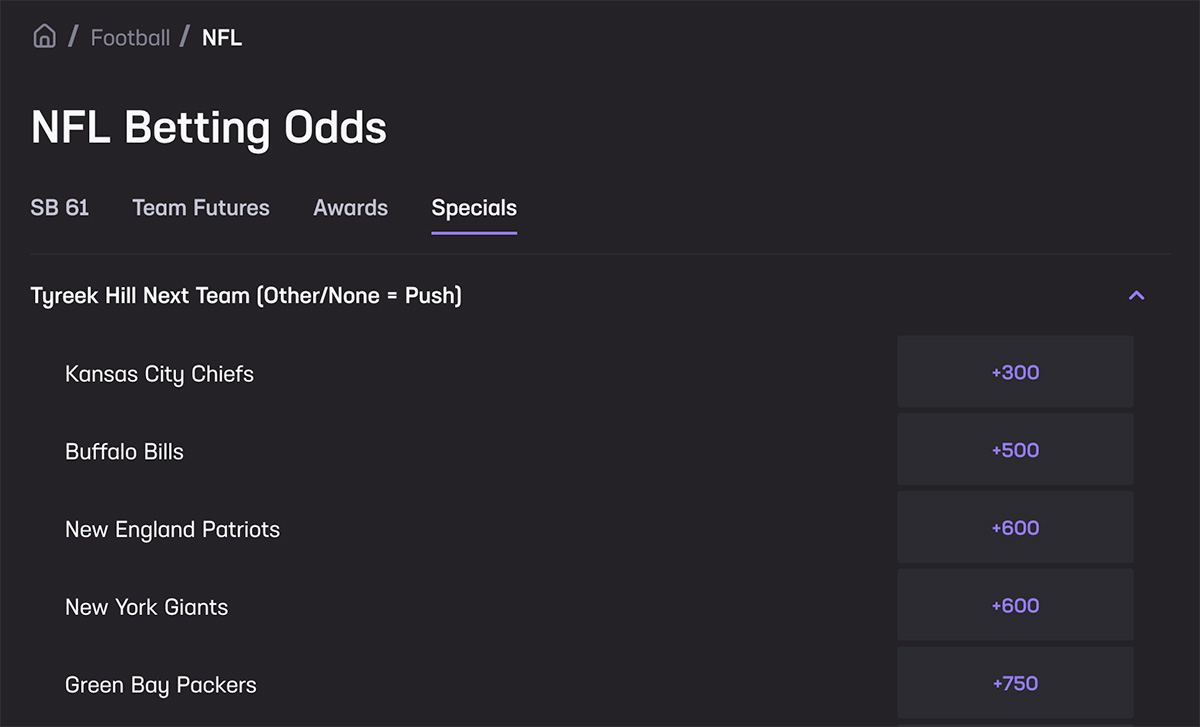1200x727 pixels.
Task: Select Kansas City Chiefs +300 odds
Action: tap(1015, 371)
